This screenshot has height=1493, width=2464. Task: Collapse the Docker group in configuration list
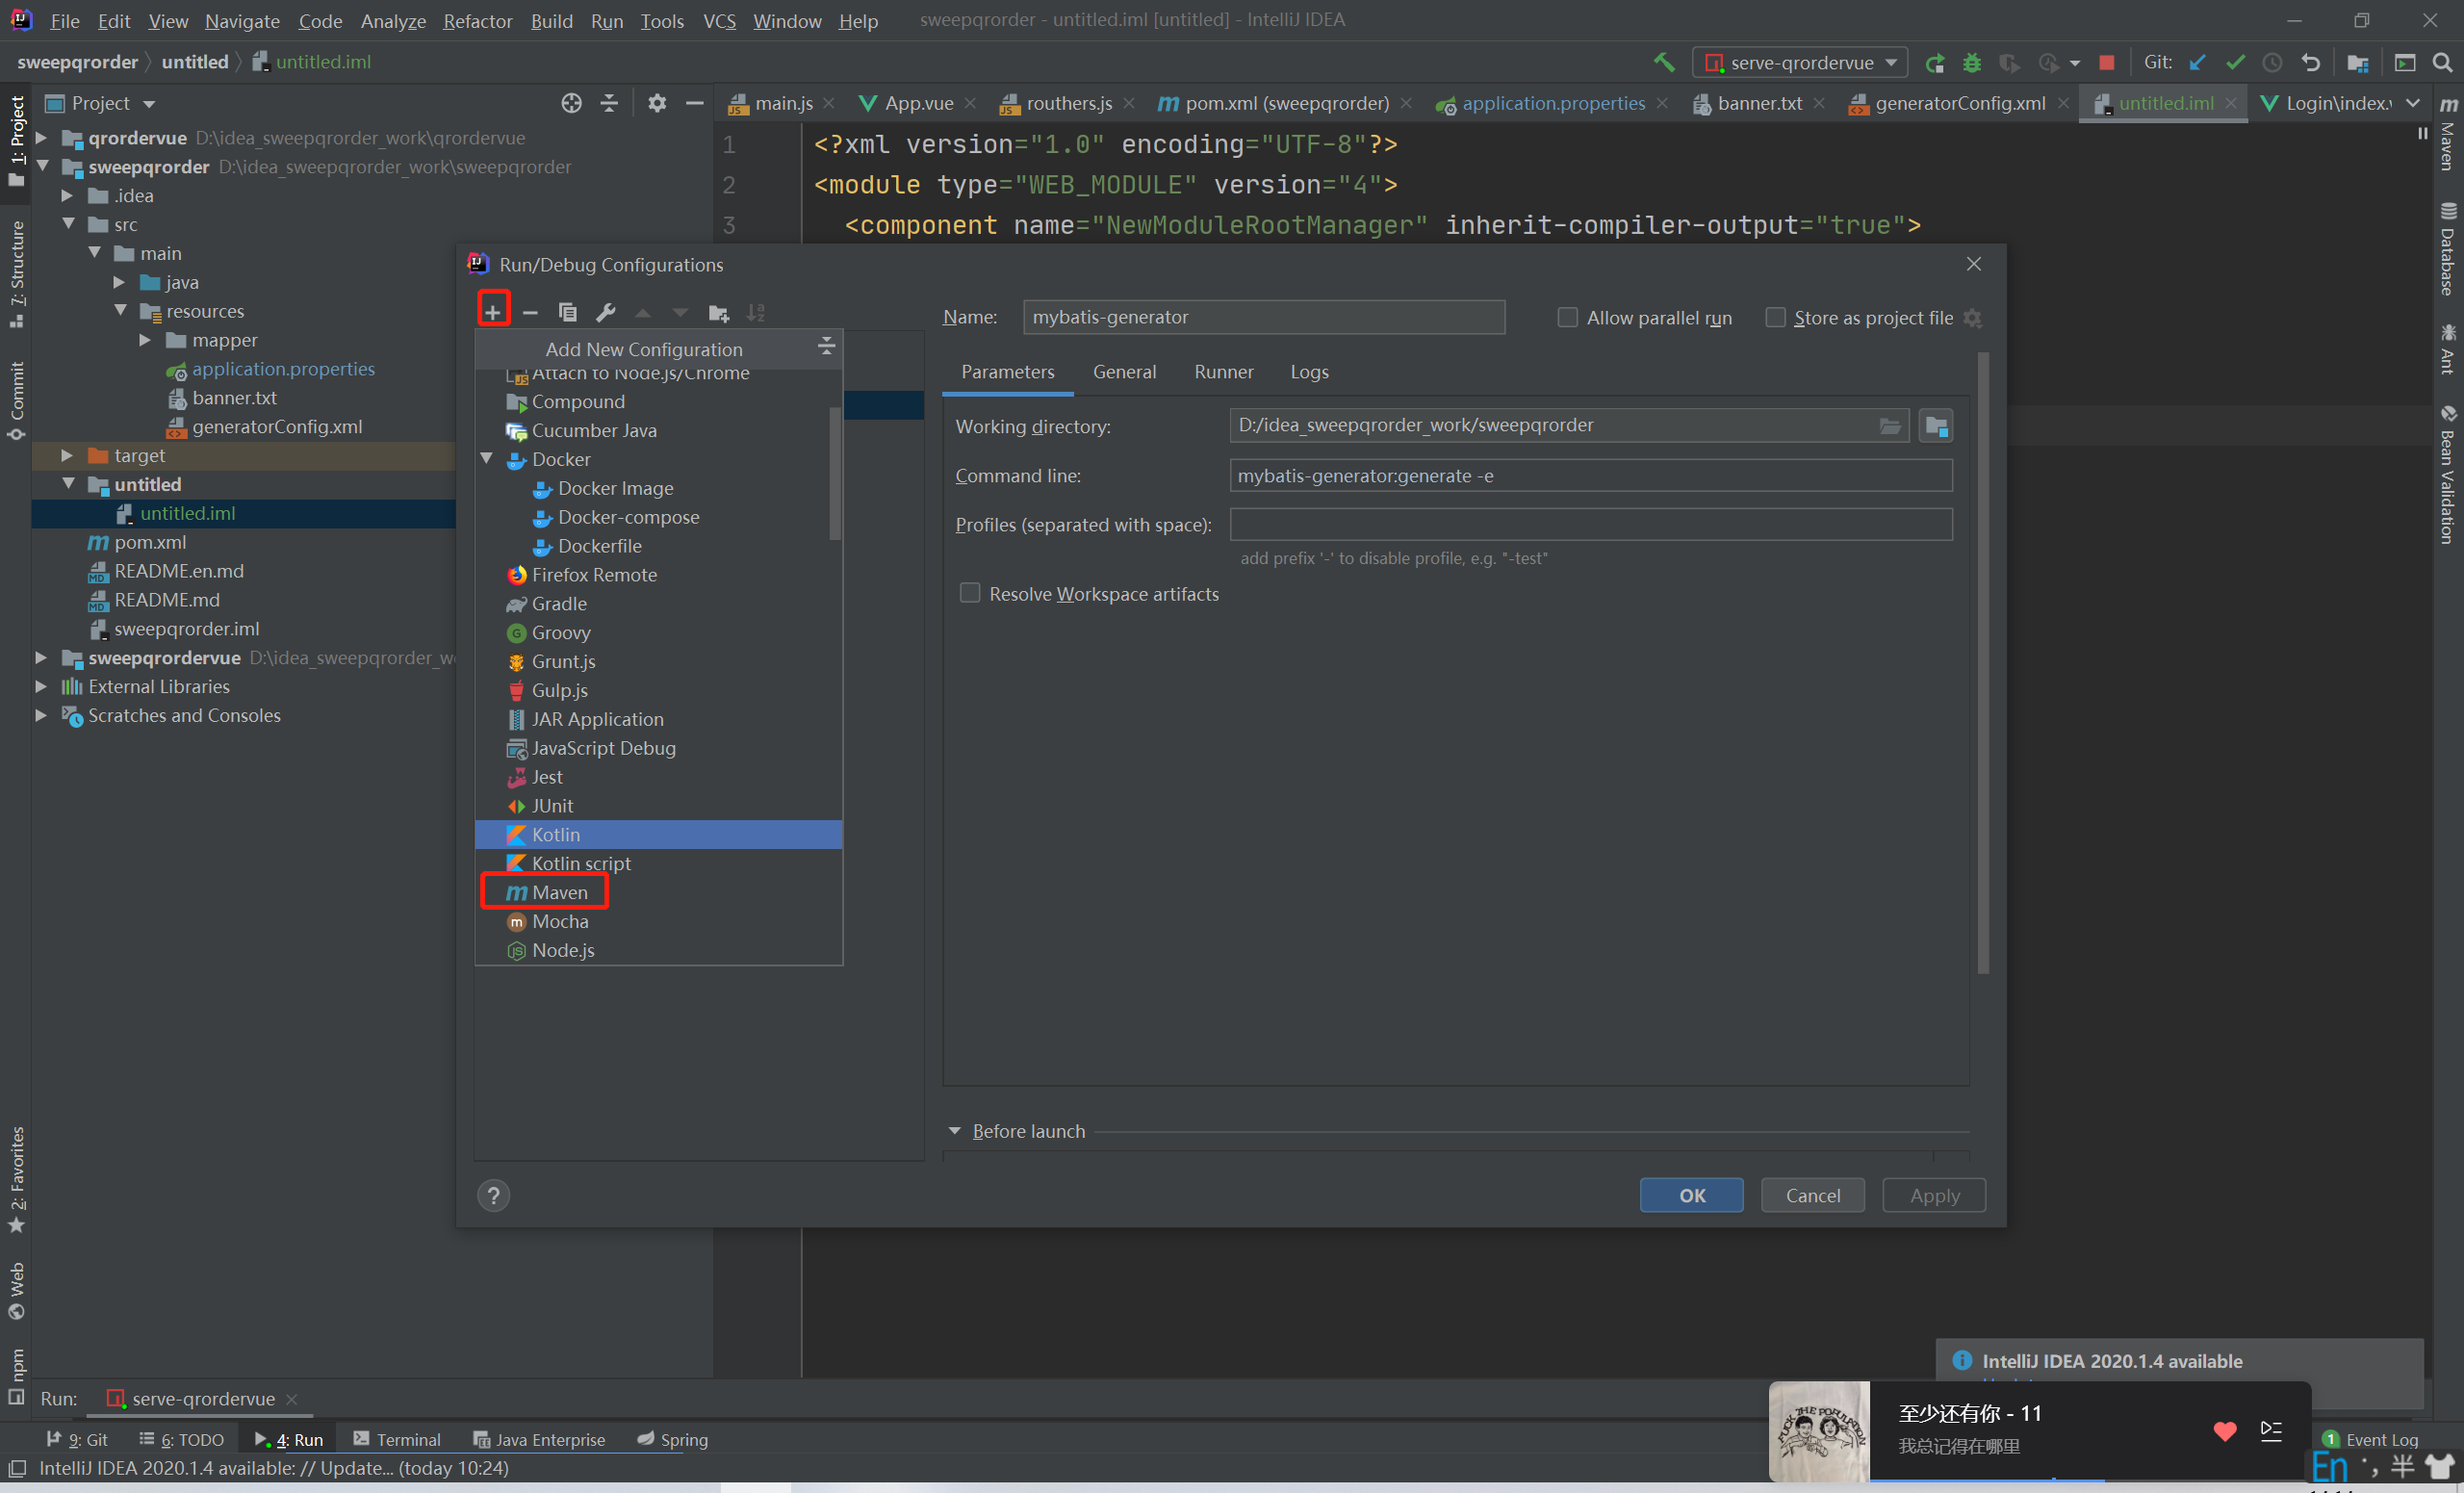pyautogui.click(x=487, y=459)
